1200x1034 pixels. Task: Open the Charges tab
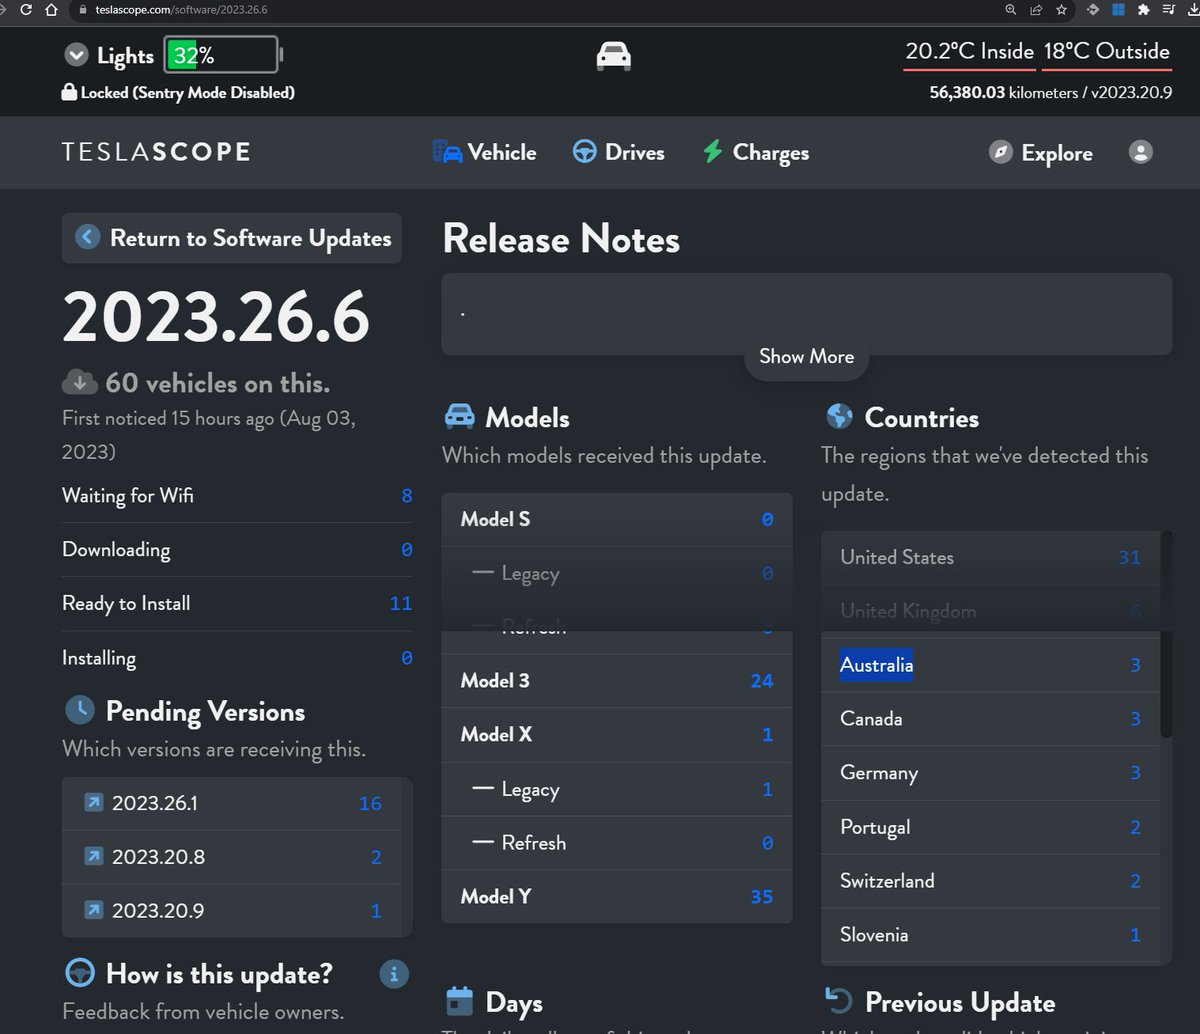pyautogui.click(x=756, y=152)
